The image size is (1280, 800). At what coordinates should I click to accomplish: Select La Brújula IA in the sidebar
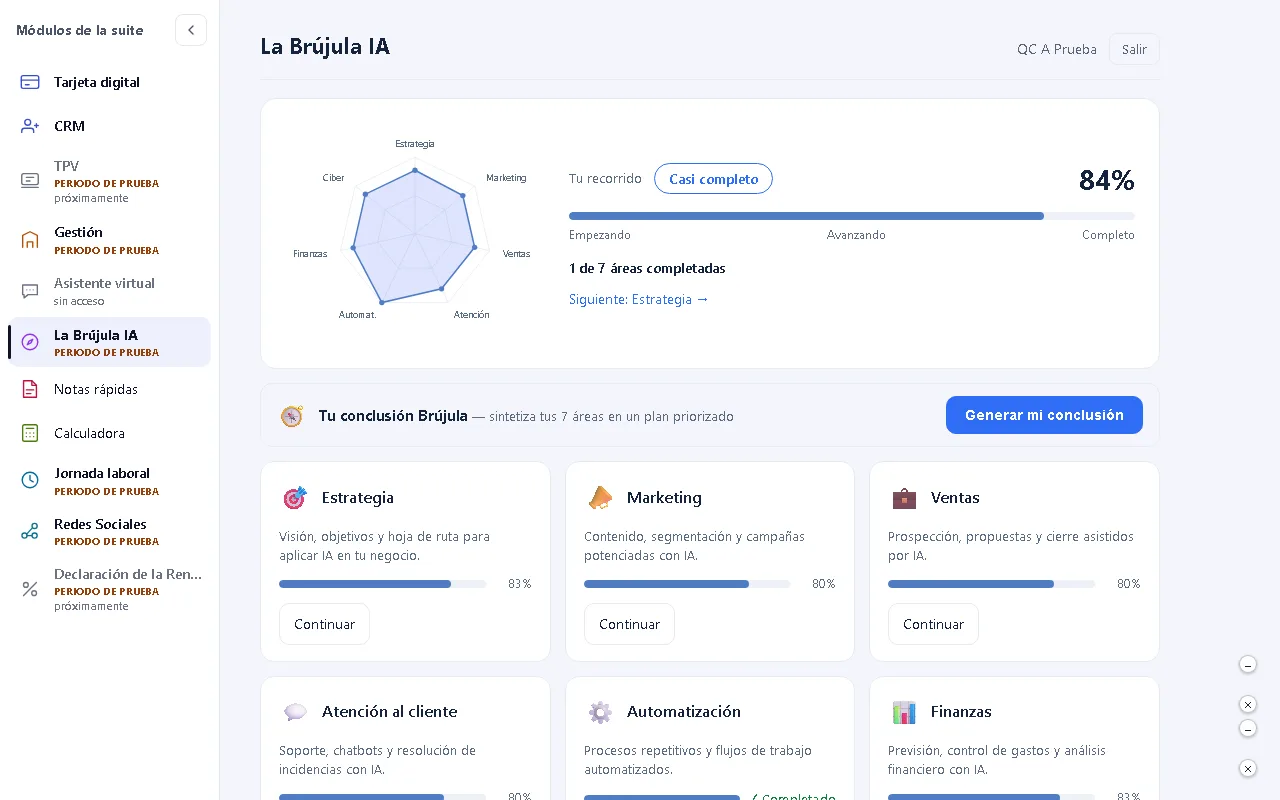pos(110,342)
